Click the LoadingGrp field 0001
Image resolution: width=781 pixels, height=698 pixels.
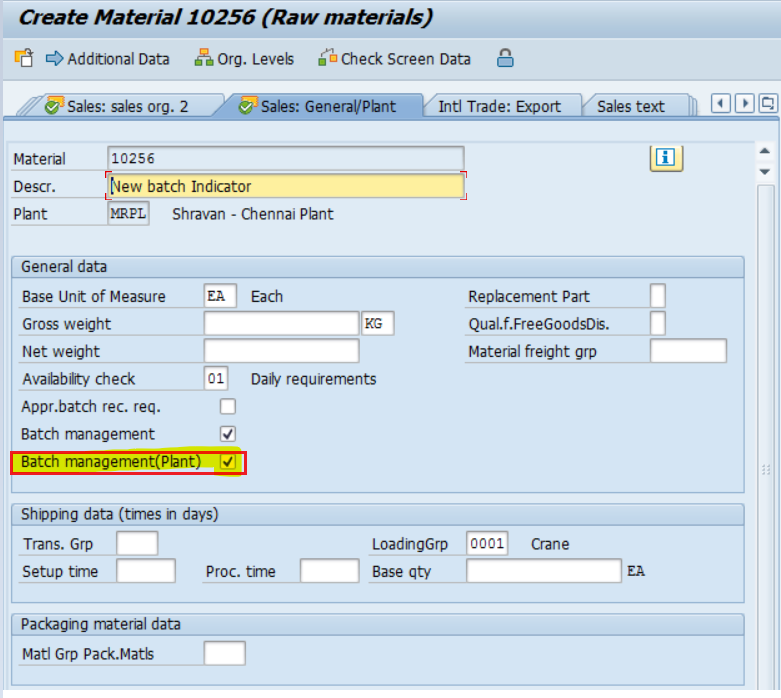tap(487, 544)
